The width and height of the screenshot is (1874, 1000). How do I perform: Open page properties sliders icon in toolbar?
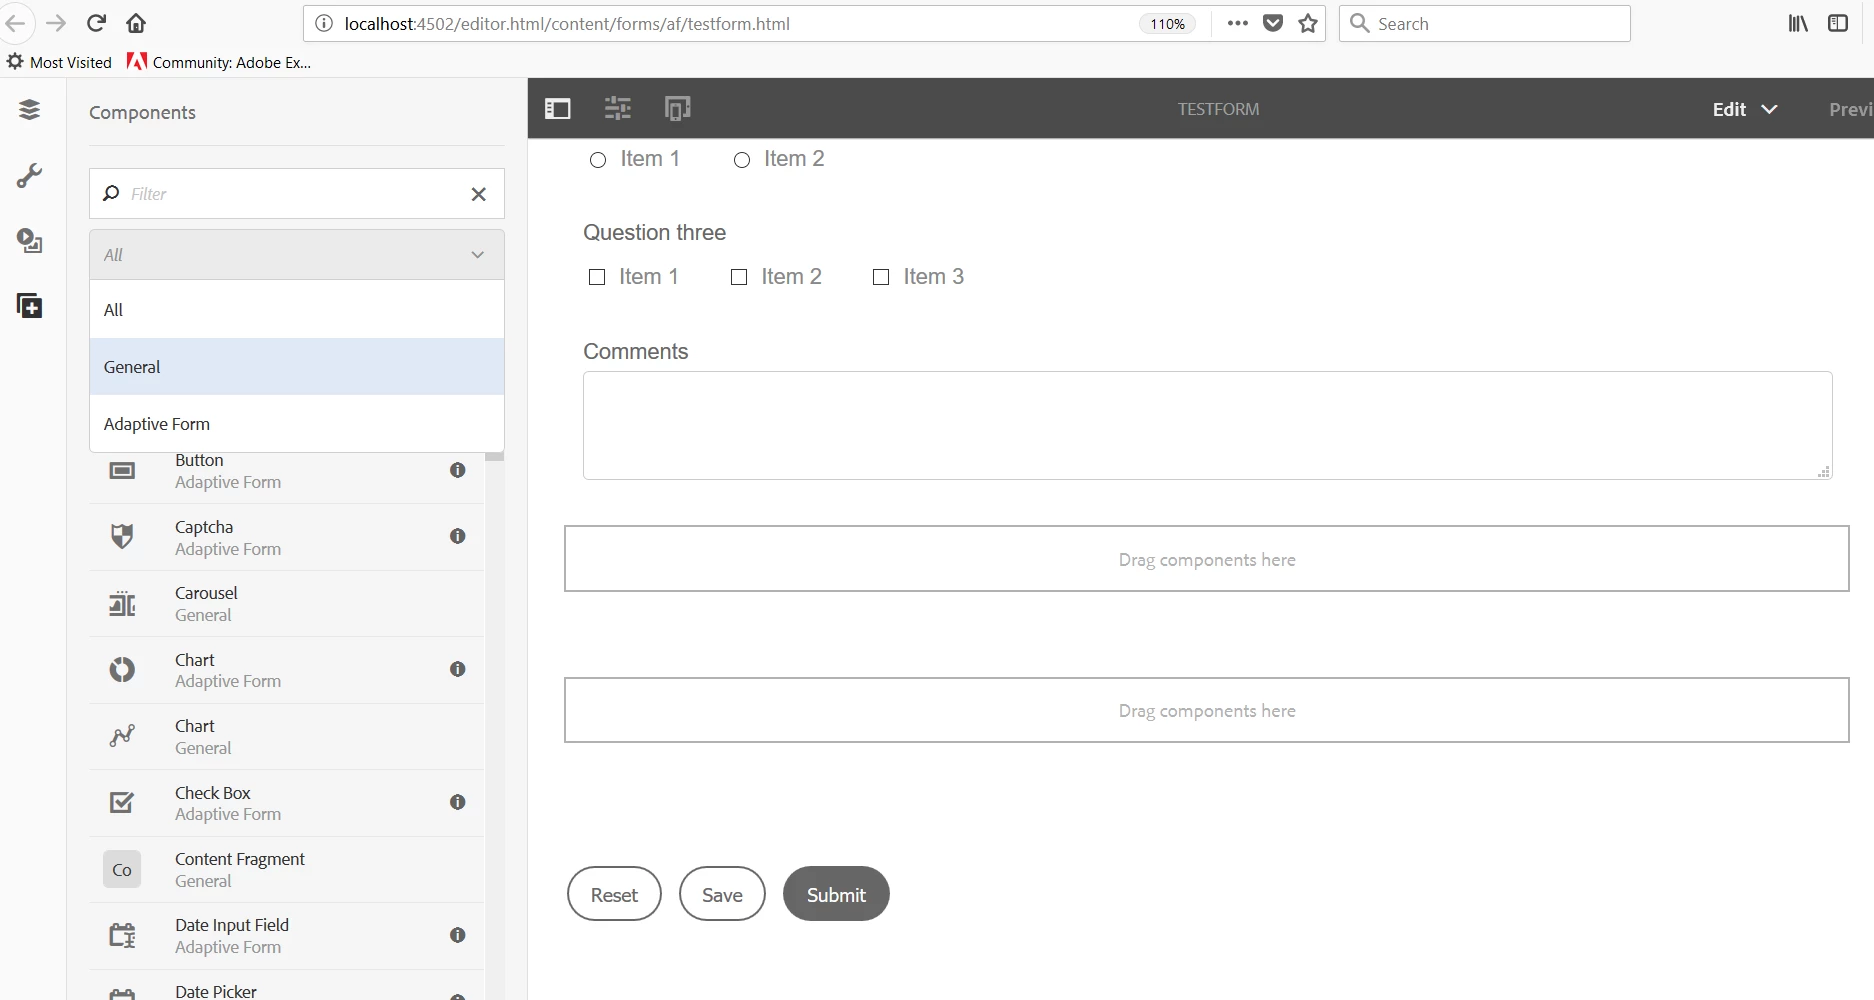coord(618,108)
